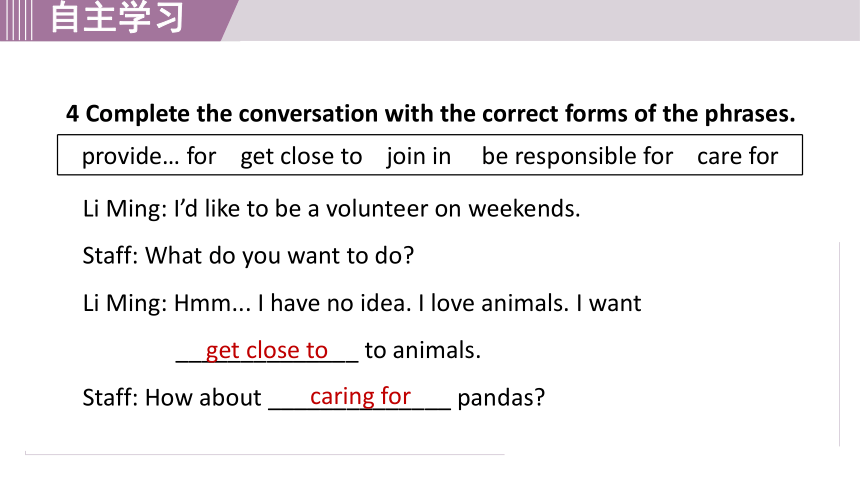Image resolution: width=860 pixels, height=484 pixels.
Task: Select the phrase 'provide... for' in box
Action: point(149,156)
